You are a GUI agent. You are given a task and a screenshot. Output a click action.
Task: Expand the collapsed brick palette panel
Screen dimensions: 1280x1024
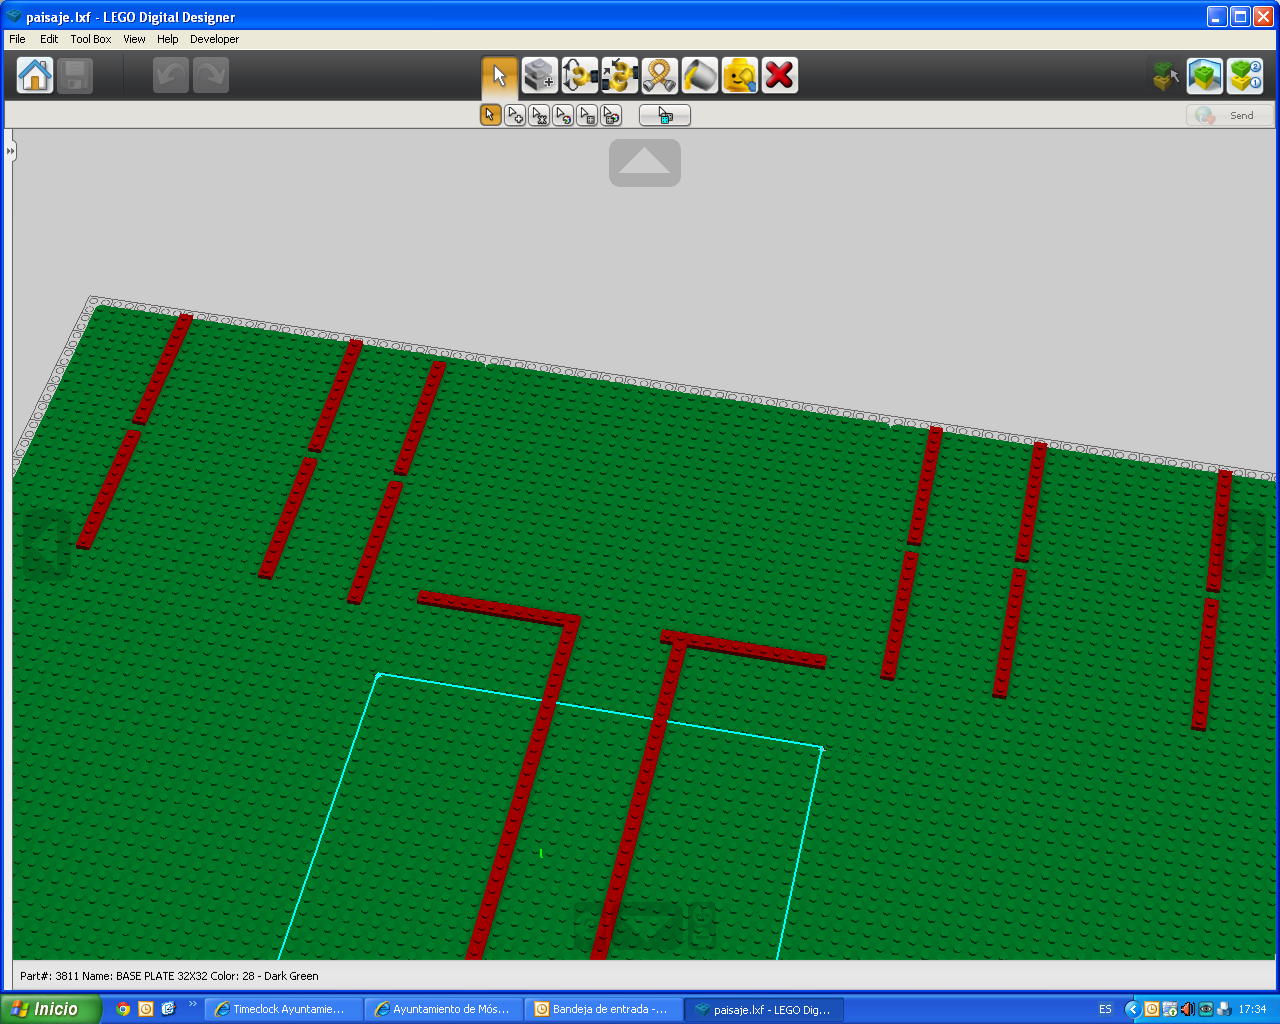point(10,151)
